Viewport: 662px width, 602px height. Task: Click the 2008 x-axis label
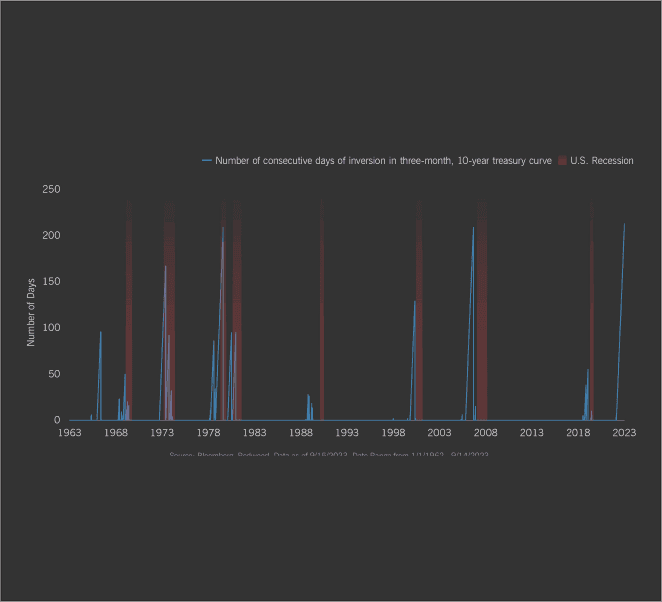[x=486, y=433]
